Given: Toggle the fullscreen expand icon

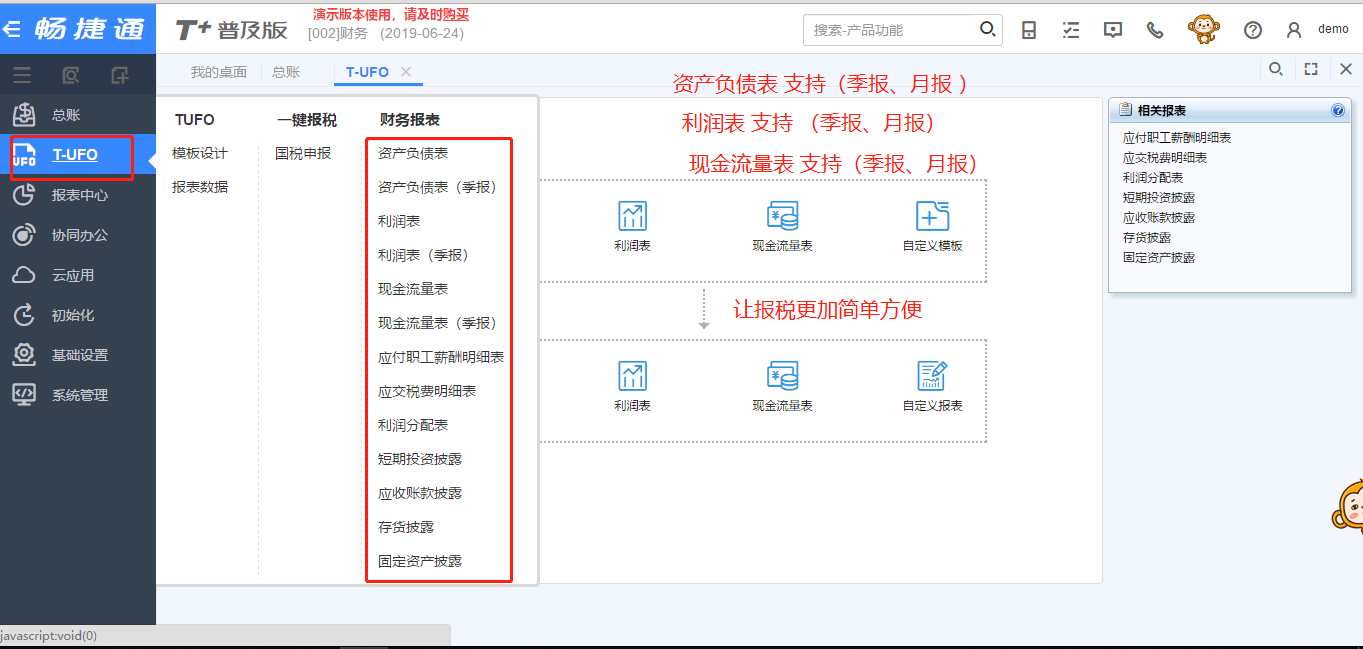Looking at the screenshot, I should coord(1311,69).
